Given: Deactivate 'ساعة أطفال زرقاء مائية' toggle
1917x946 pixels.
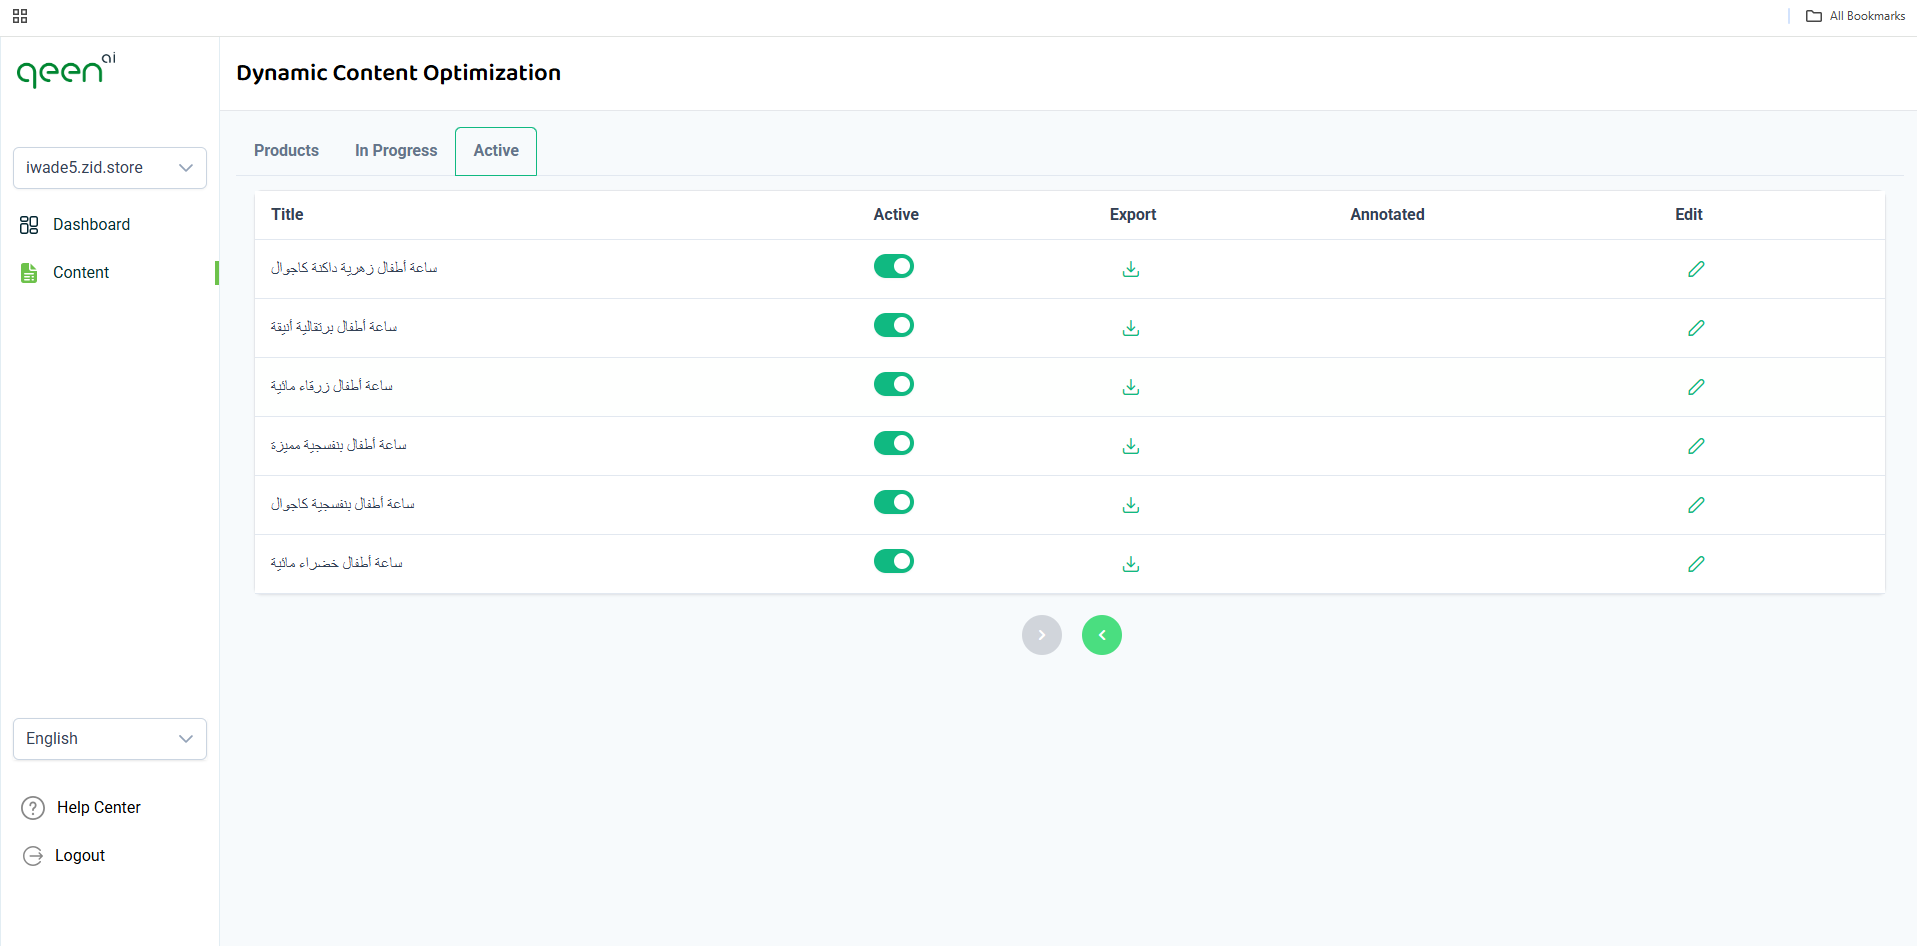Looking at the screenshot, I should coord(894,384).
